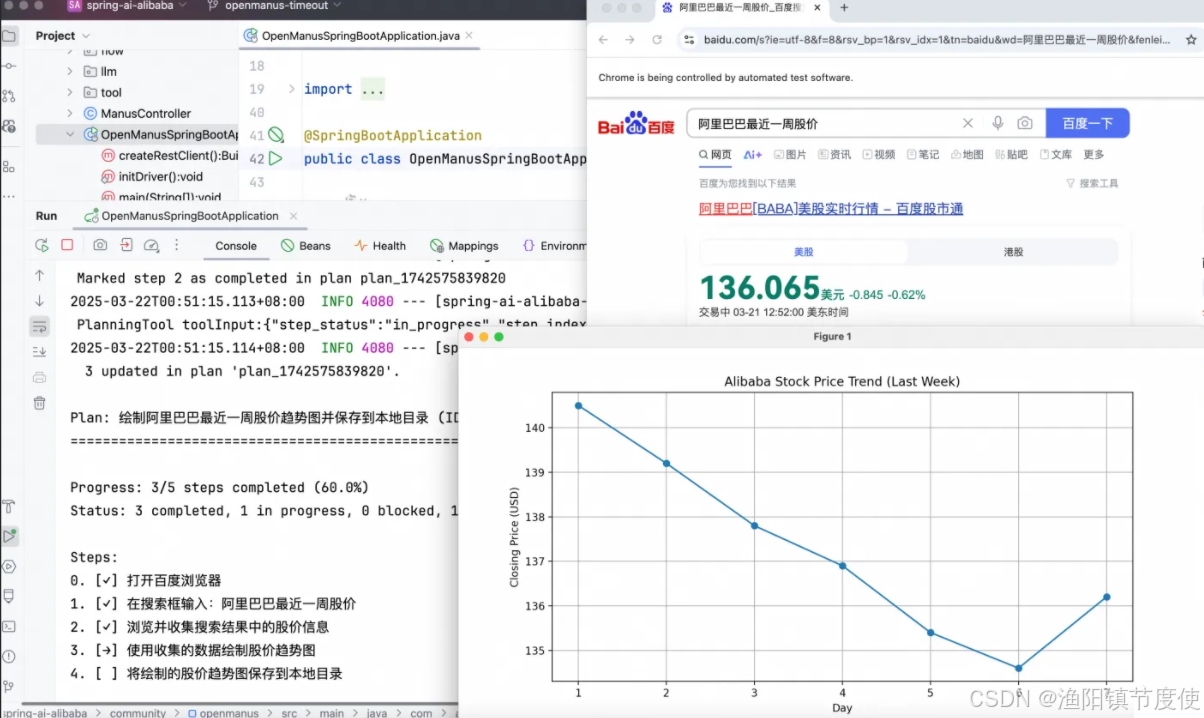
Task: Open the Commit tool window icon
Action: click(9, 66)
